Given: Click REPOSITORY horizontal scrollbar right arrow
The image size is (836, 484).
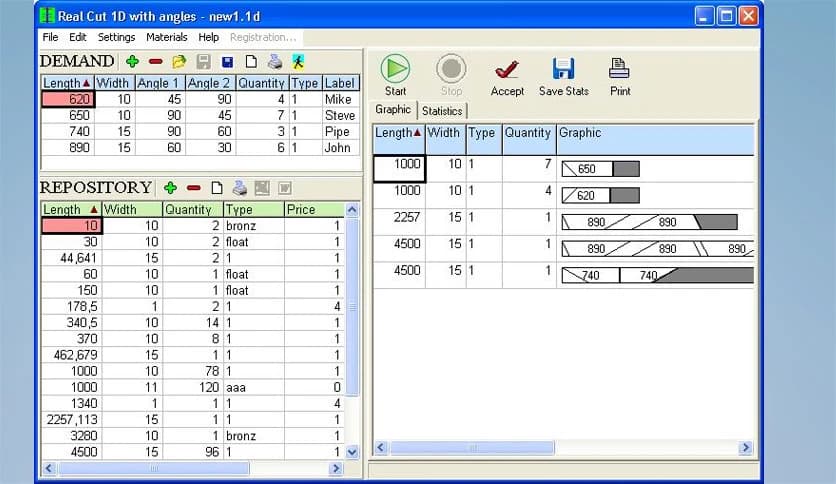Looking at the screenshot, I should coord(336,468).
